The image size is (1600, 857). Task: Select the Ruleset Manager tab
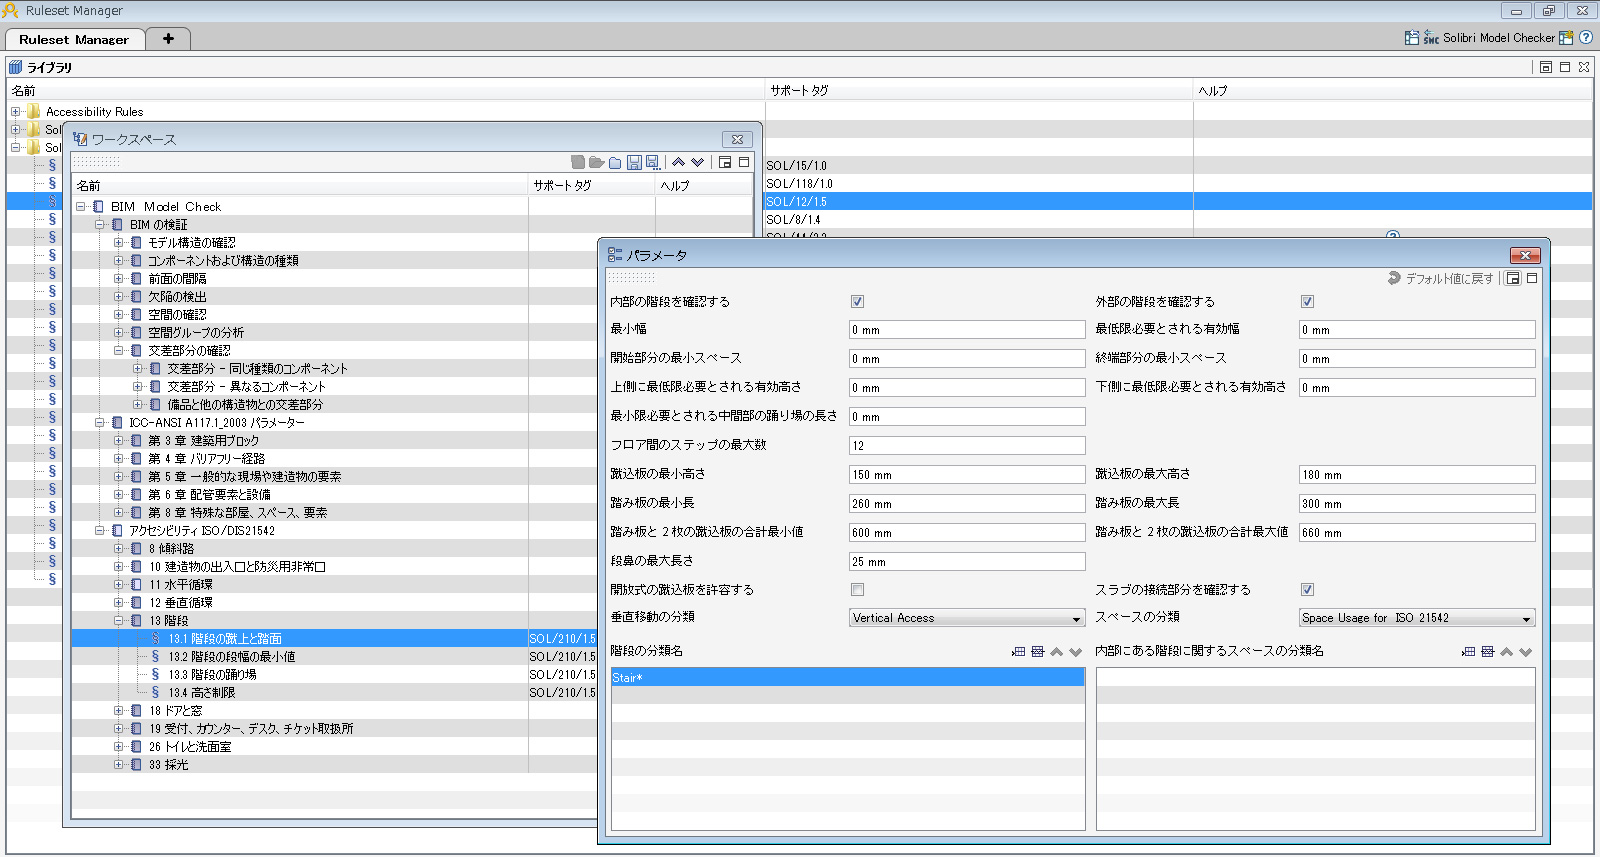(x=74, y=39)
